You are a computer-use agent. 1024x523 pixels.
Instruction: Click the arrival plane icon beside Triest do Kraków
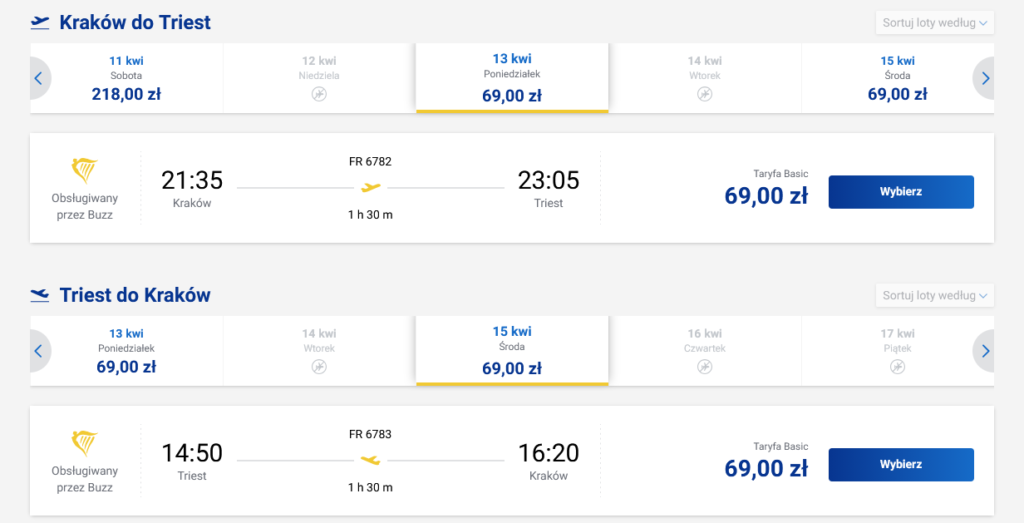pos(40,295)
